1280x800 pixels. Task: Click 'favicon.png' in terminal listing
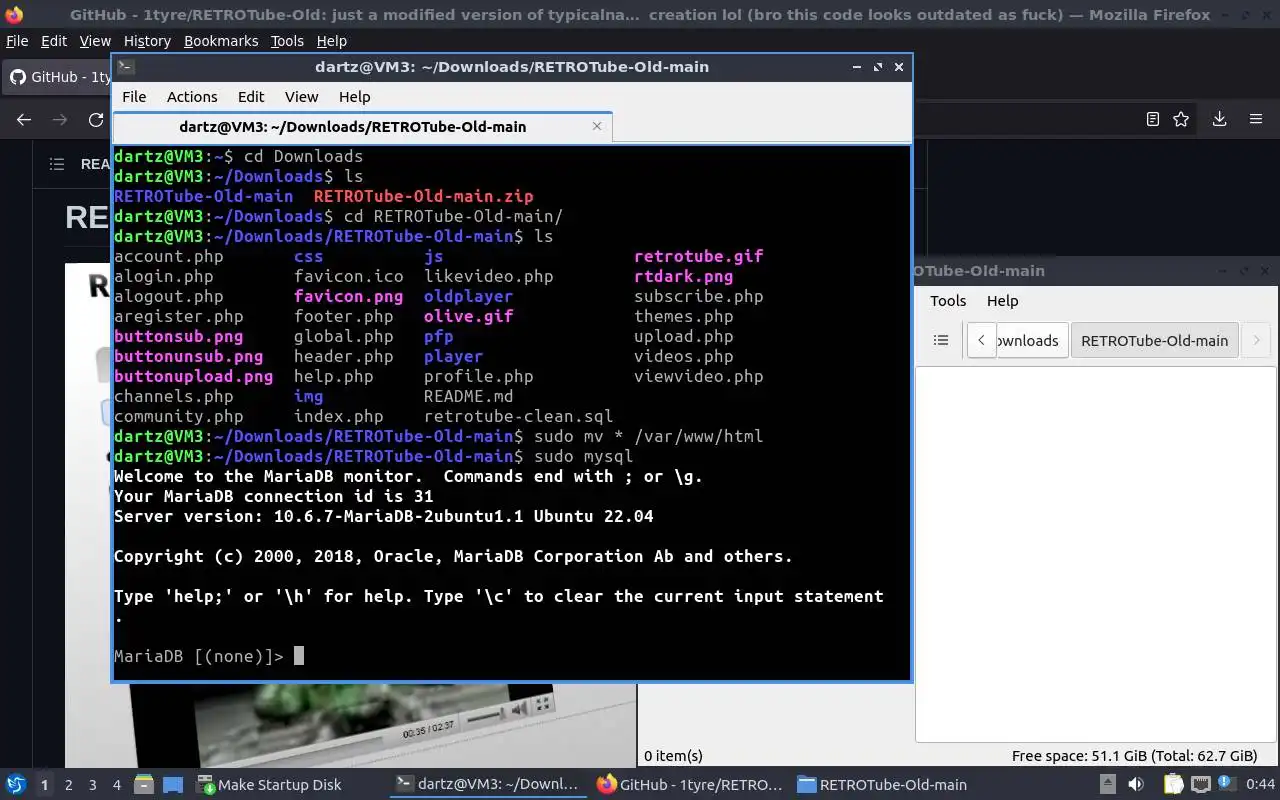(x=348, y=296)
